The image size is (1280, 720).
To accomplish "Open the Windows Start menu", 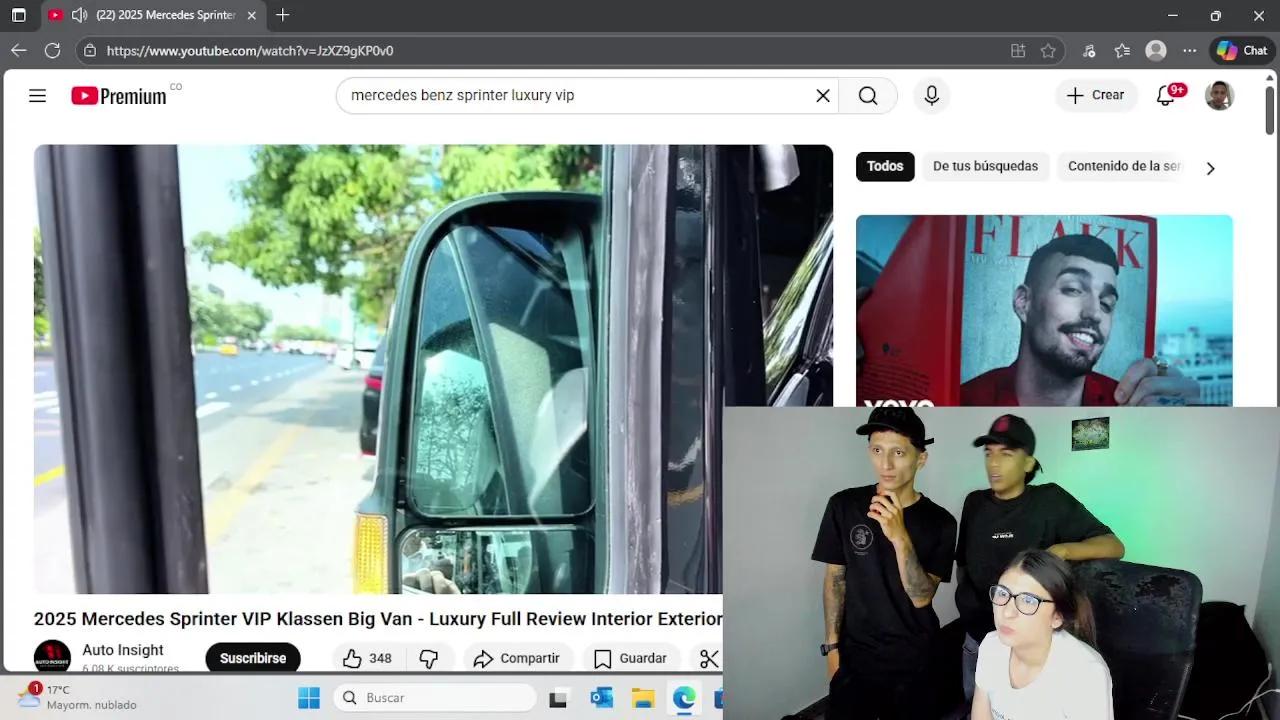I will (x=309, y=697).
